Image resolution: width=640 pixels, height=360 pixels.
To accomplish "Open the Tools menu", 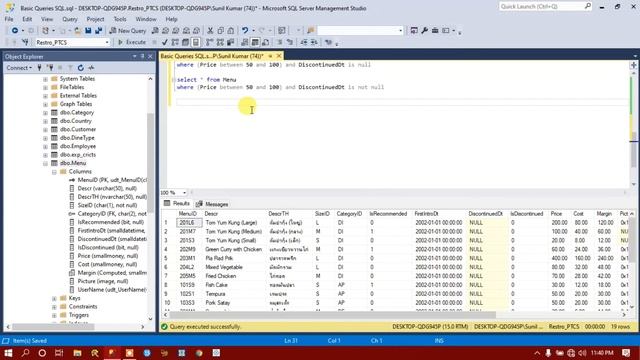I will click(x=120, y=19).
